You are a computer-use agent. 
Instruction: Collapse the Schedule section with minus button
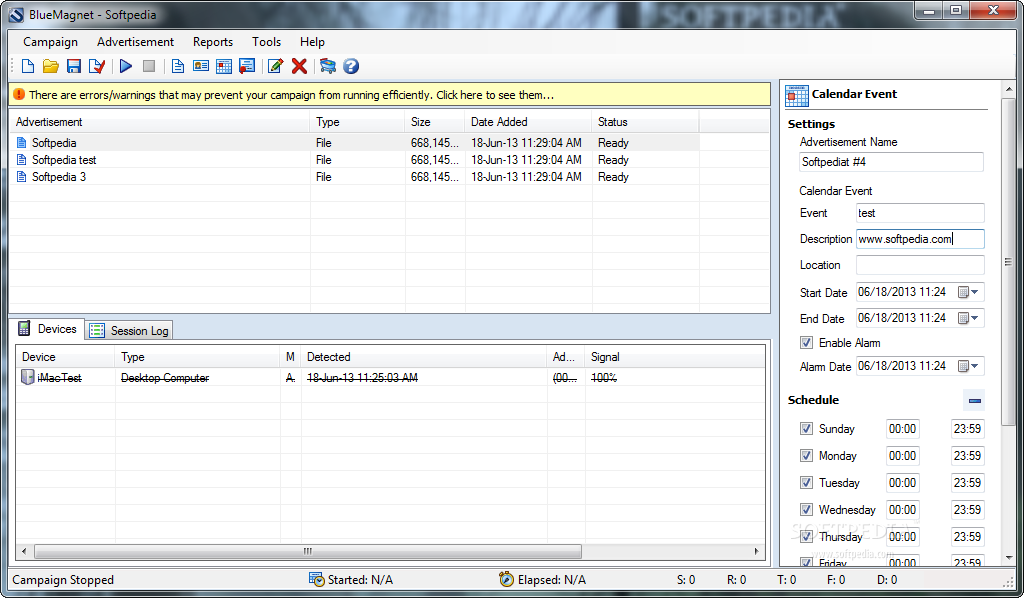pos(974,400)
